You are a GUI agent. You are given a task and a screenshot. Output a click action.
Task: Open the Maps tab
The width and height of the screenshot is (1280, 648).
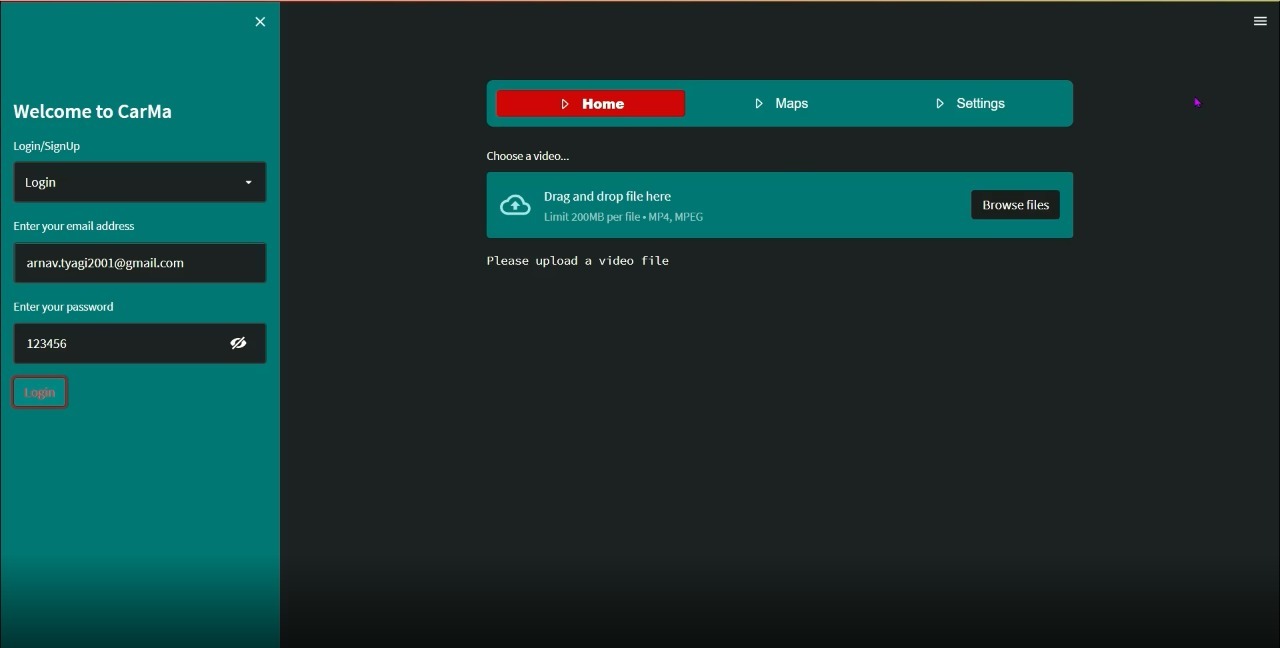click(x=791, y=104)
